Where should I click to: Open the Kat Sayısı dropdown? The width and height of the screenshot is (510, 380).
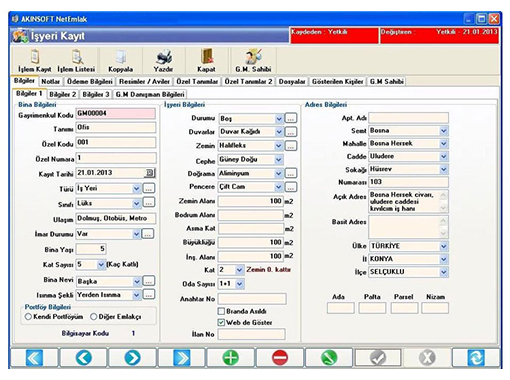click(x=101, y=265)
